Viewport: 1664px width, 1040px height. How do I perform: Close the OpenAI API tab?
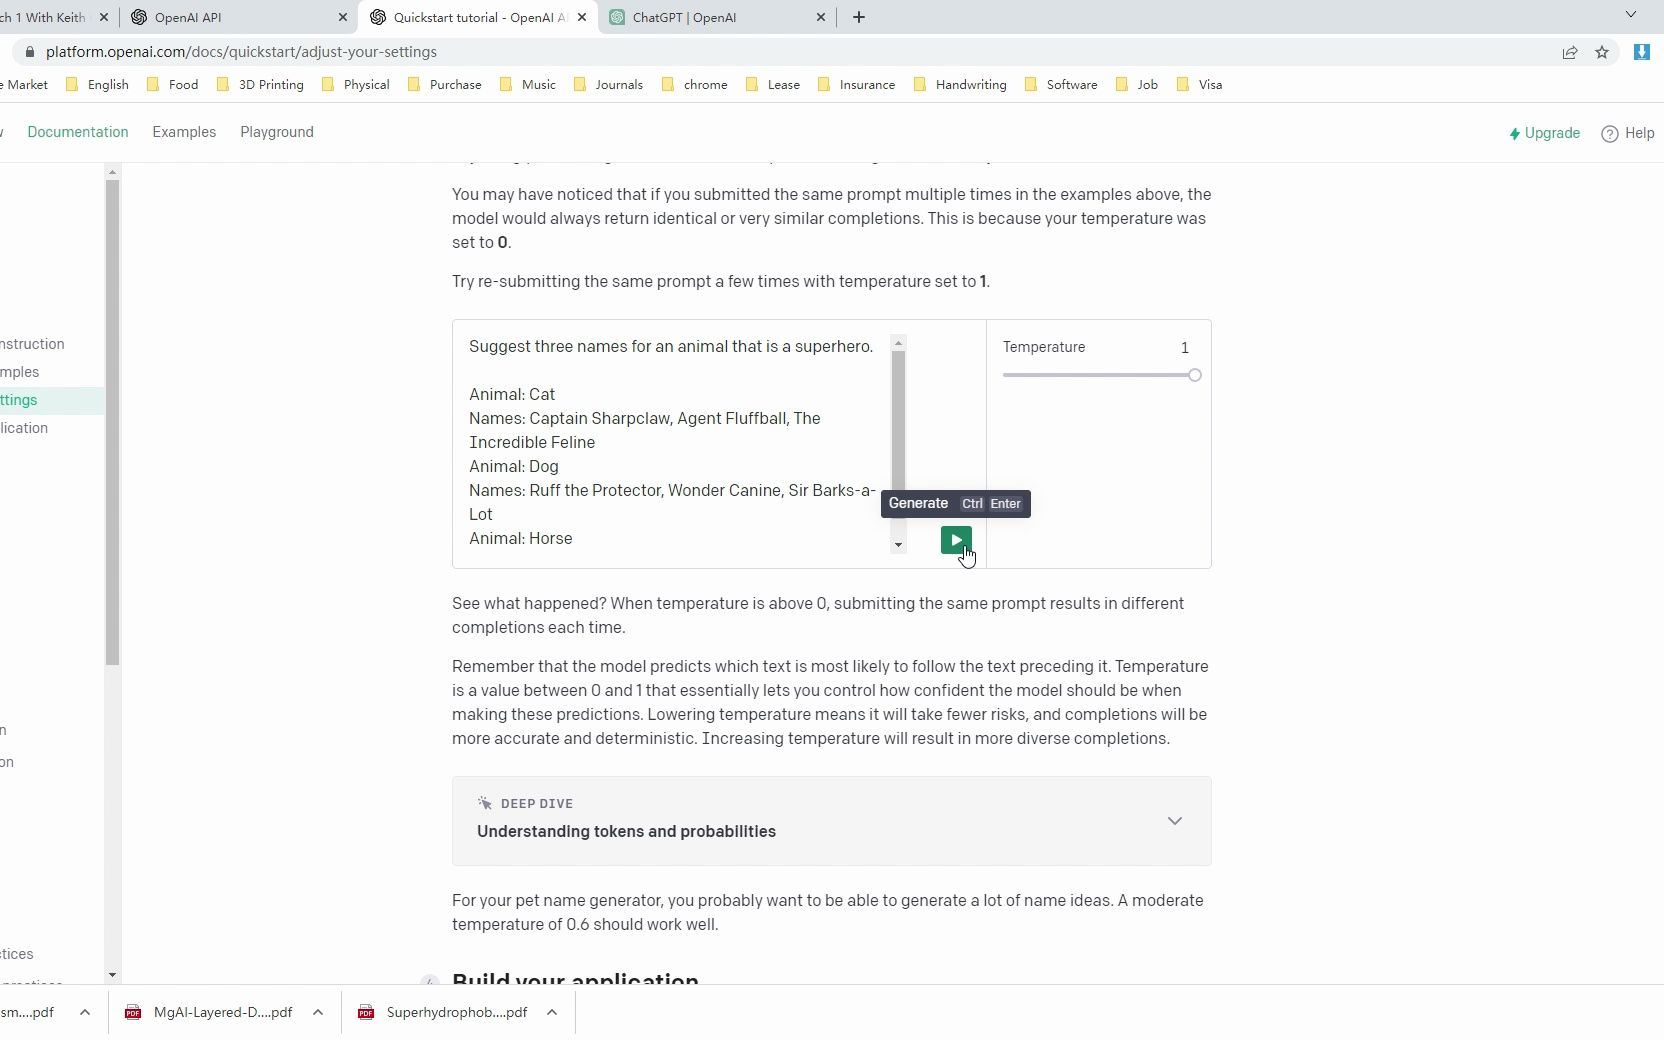click(343, 17)
